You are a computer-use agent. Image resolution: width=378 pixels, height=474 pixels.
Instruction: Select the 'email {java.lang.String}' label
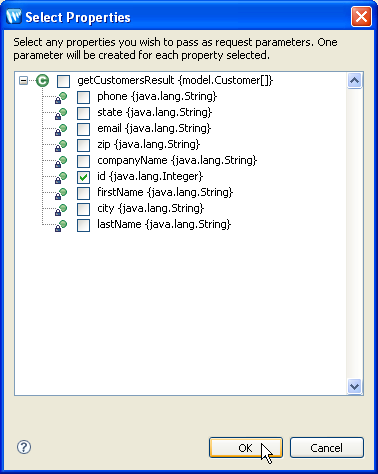pyautogui.click(x=154, y=128)
